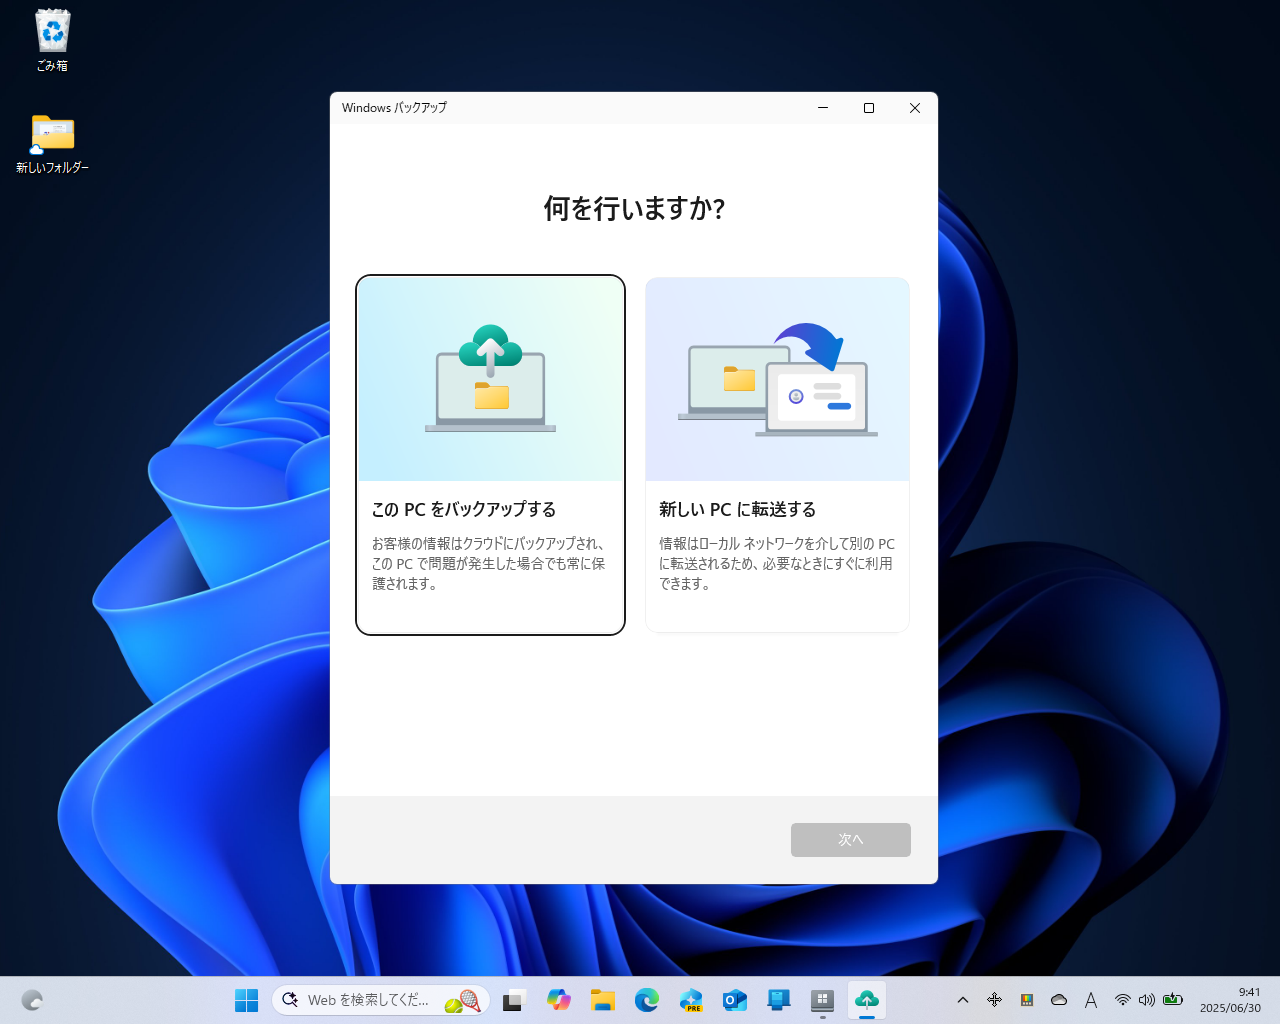Launch the Edge preview (PRE) browser
The image size is (1280, 1024).
[691, 999]
